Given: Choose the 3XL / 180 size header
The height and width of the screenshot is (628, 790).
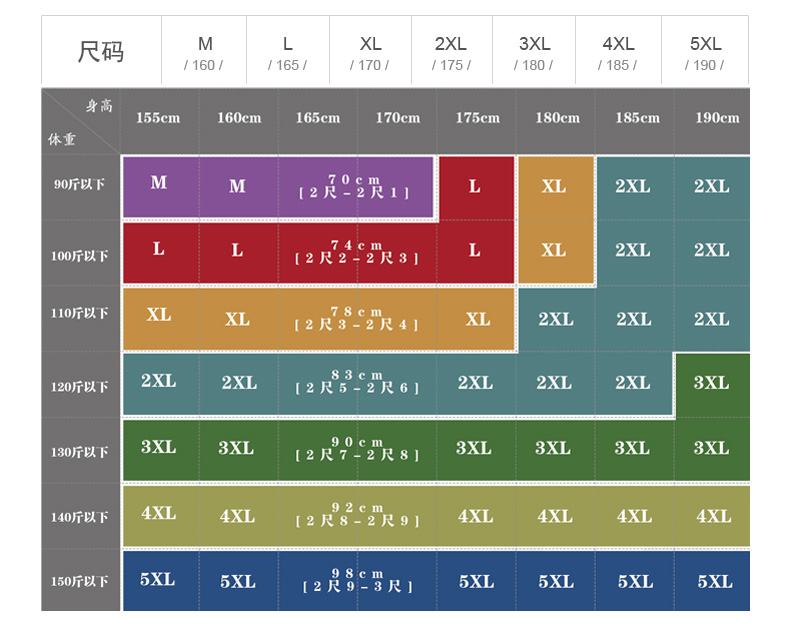Looking at the screenshot, I should click(x=534, y=53).
